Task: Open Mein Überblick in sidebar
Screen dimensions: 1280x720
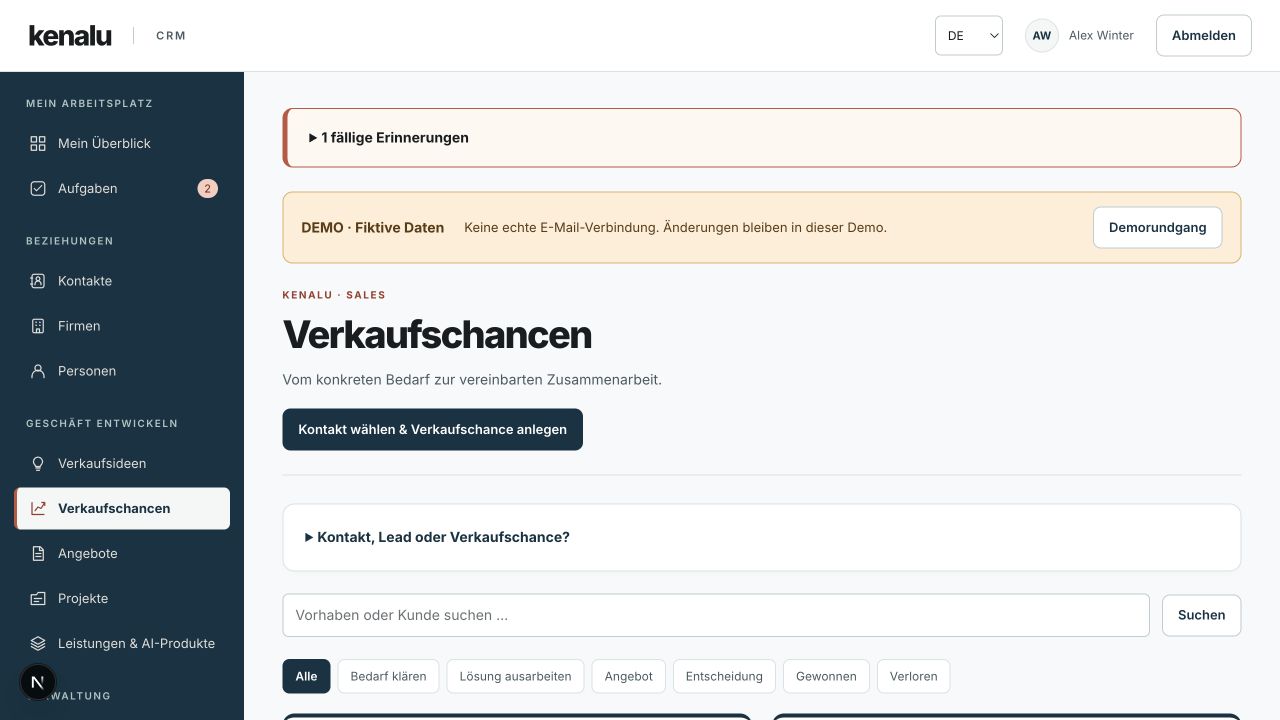Action: click(122, 143)
